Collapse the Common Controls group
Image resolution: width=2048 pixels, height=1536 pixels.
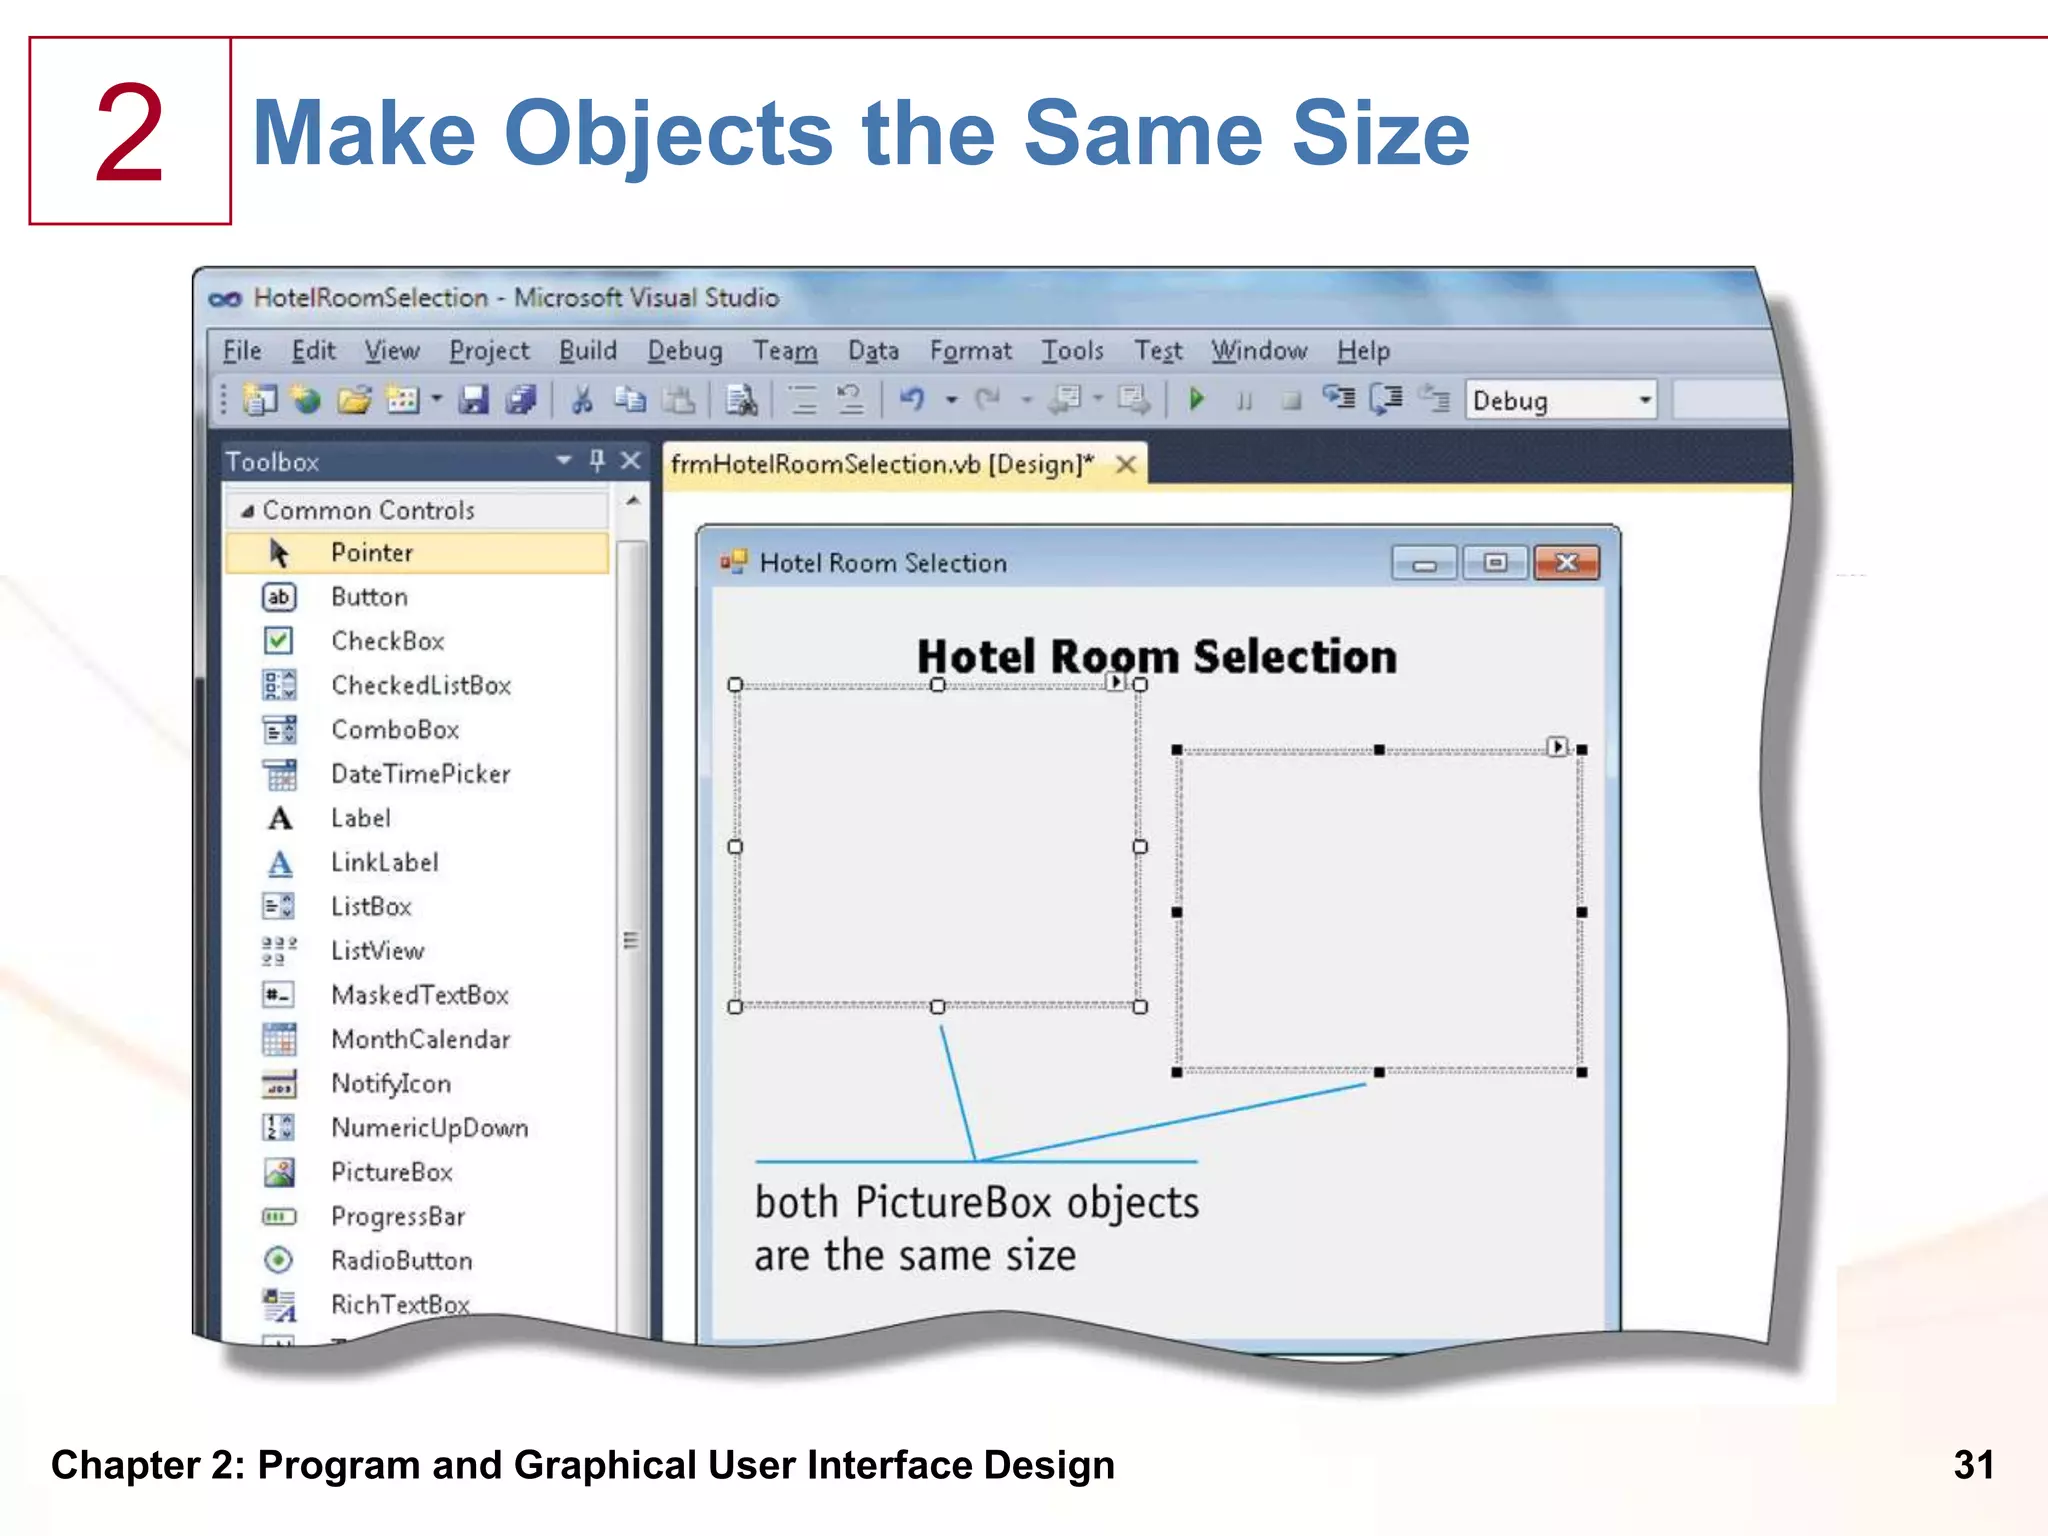coord(247,511)
